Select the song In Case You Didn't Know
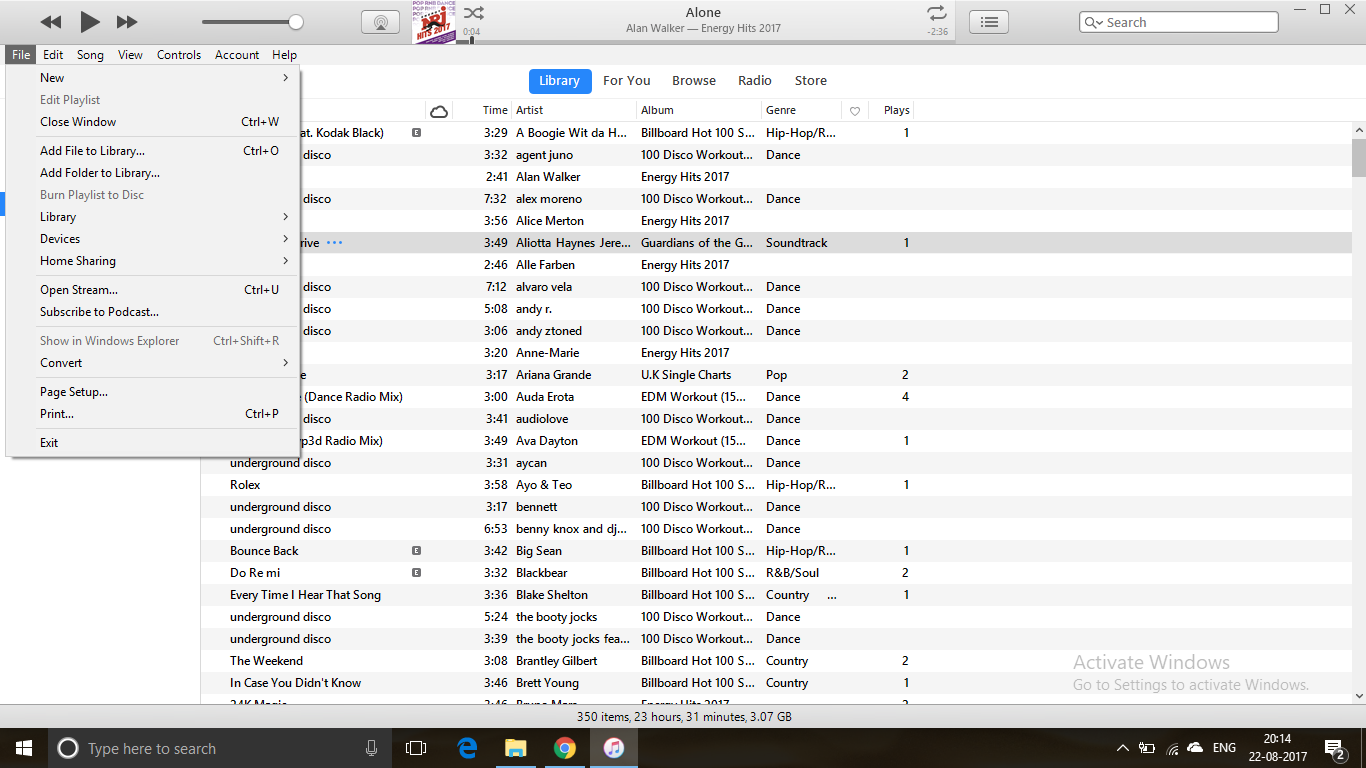This screenshot has width=1366, height=768. coord(295,683)
